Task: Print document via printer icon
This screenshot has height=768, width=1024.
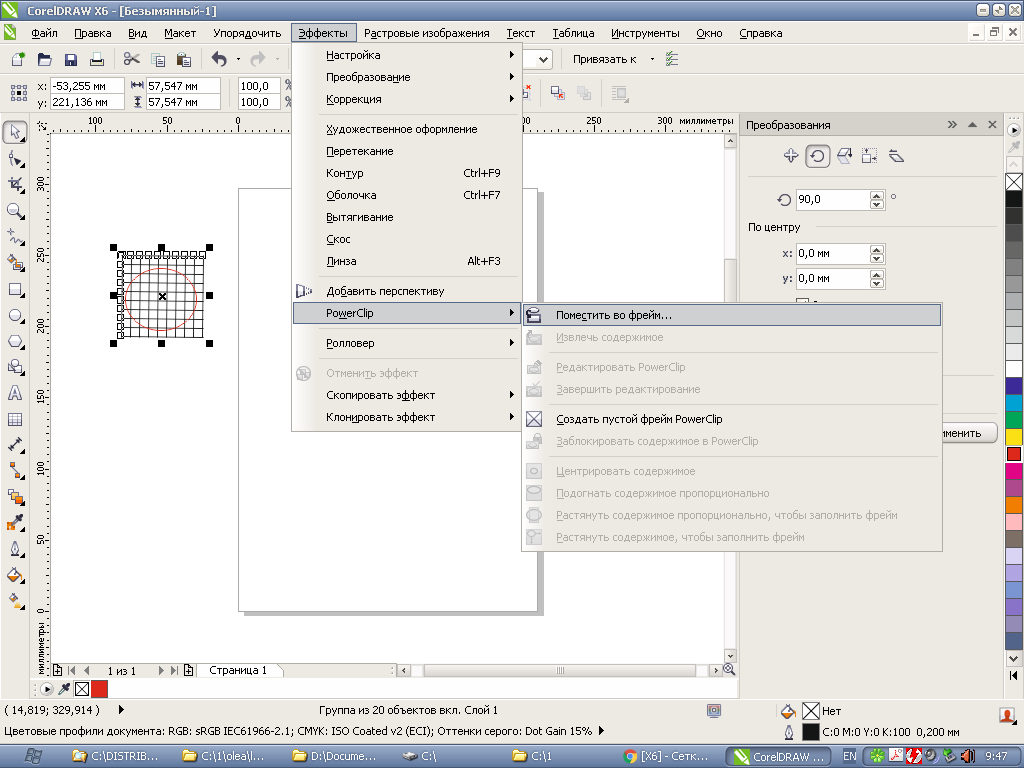Action: (97, 59)
